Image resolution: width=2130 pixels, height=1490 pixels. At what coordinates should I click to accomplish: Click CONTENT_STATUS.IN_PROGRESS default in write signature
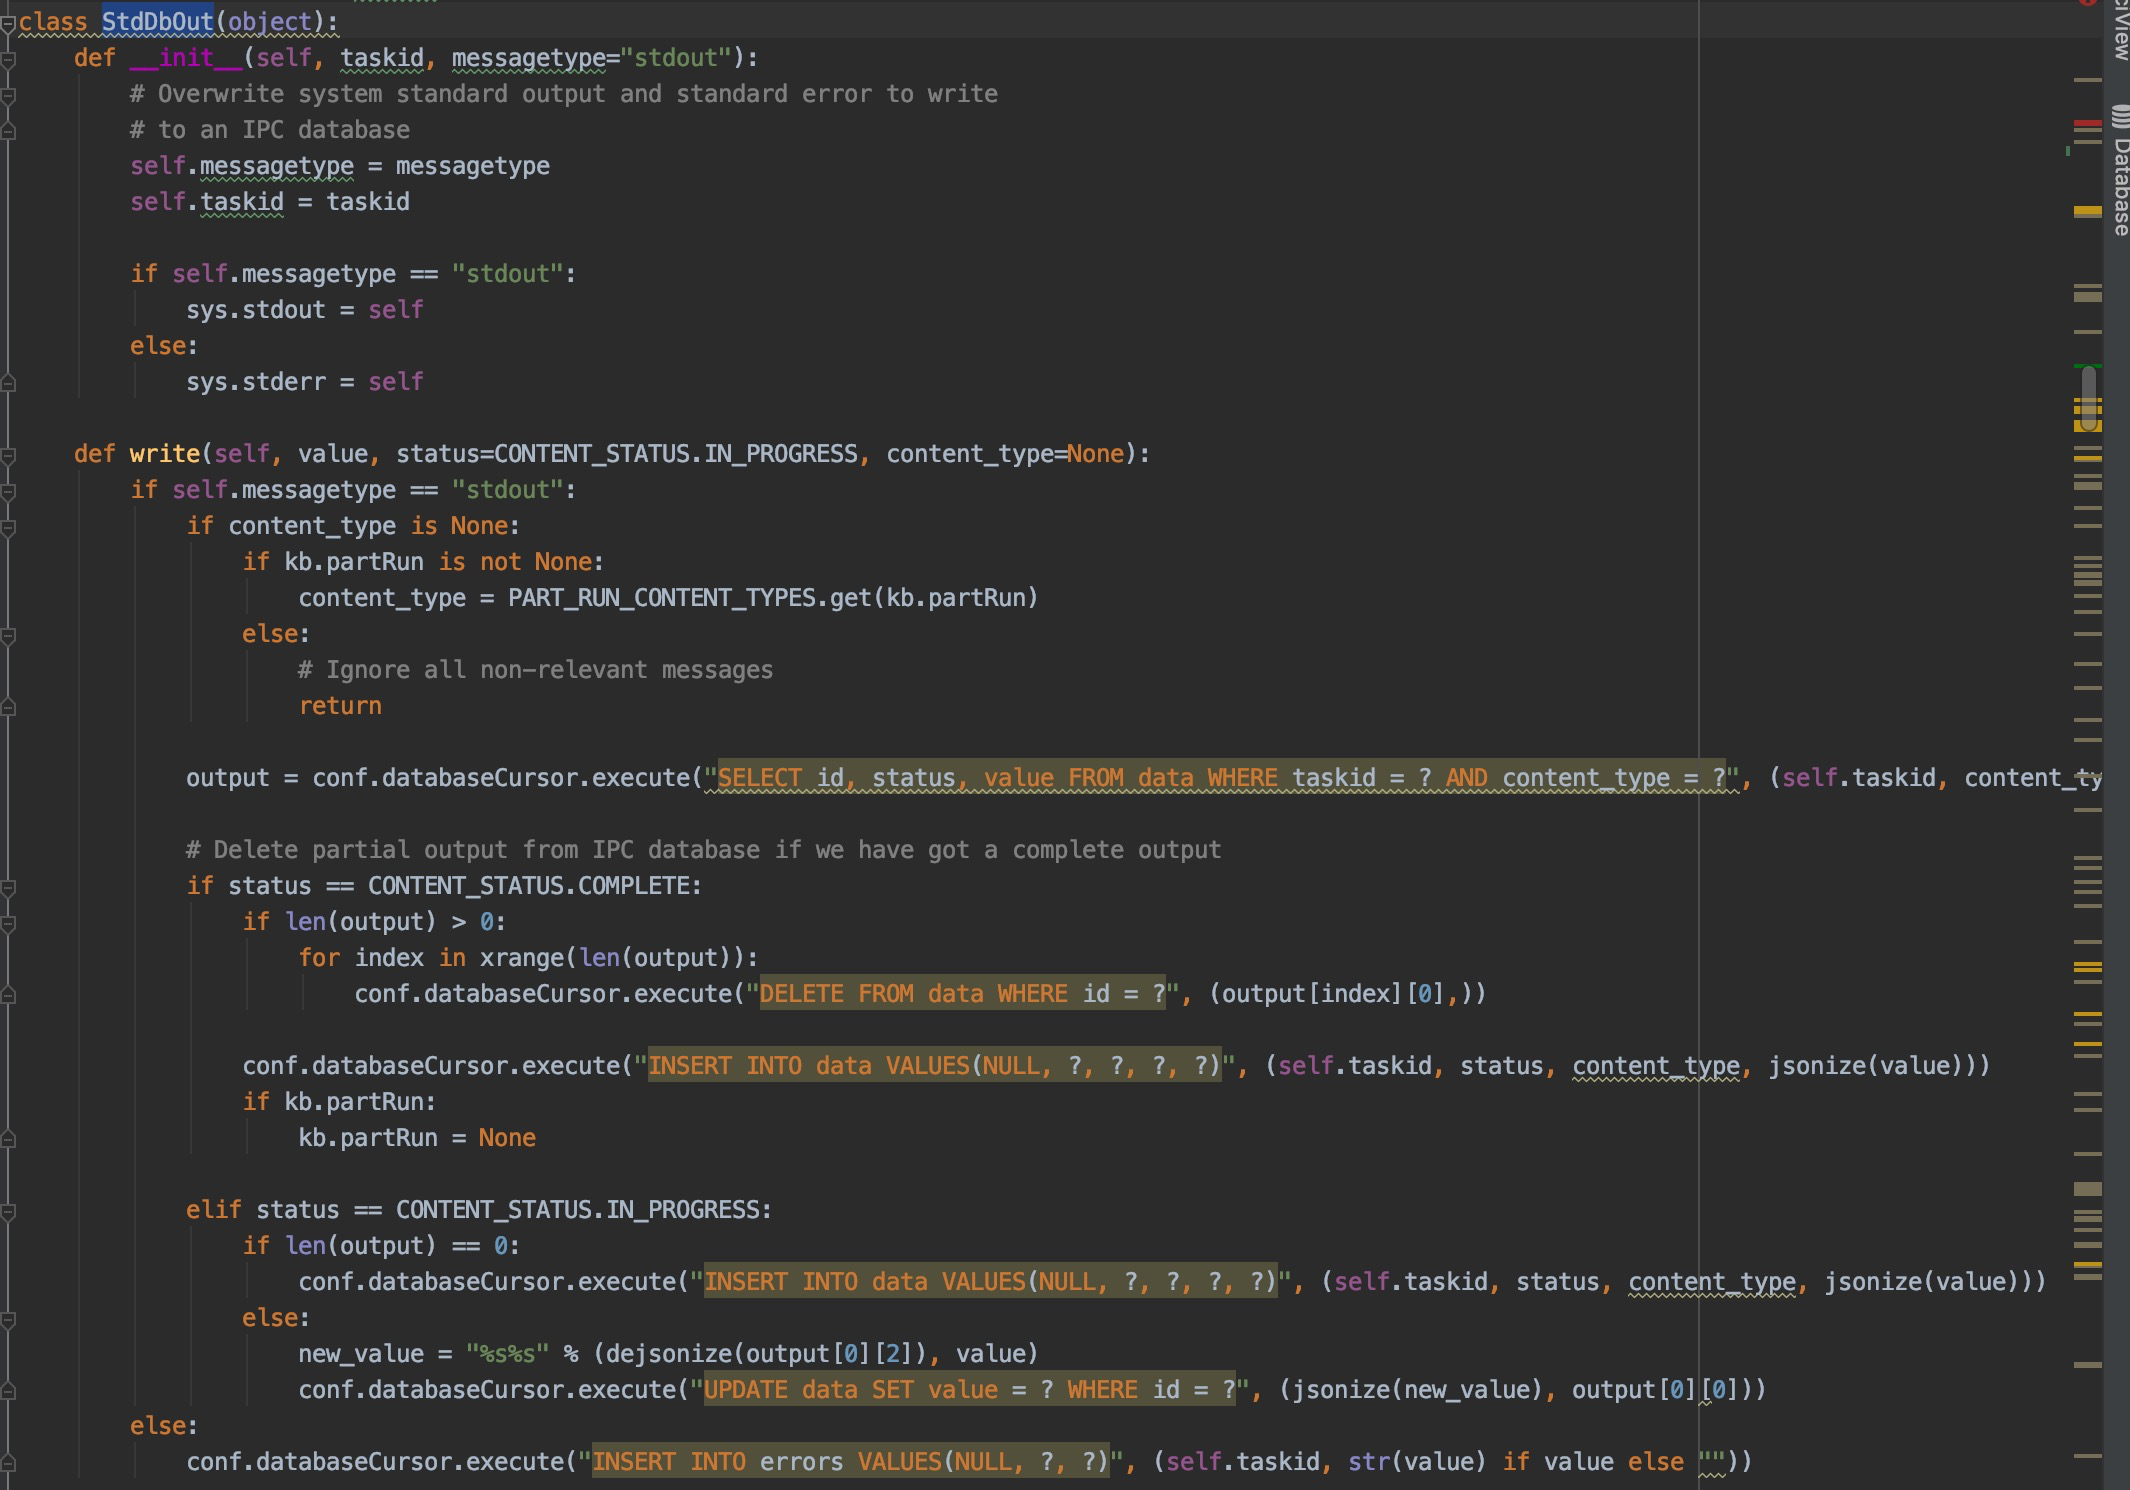tap(676, 454)
